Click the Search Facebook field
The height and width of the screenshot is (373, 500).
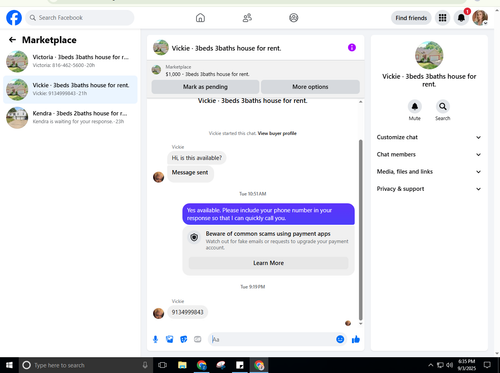80,18
